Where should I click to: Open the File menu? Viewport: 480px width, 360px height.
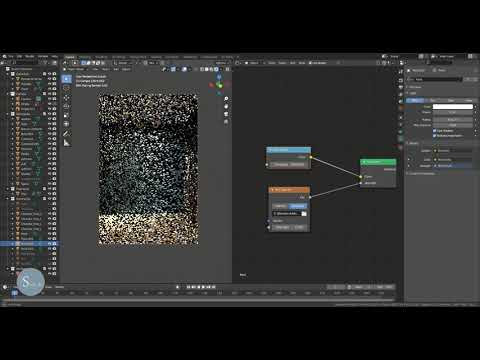11,56
